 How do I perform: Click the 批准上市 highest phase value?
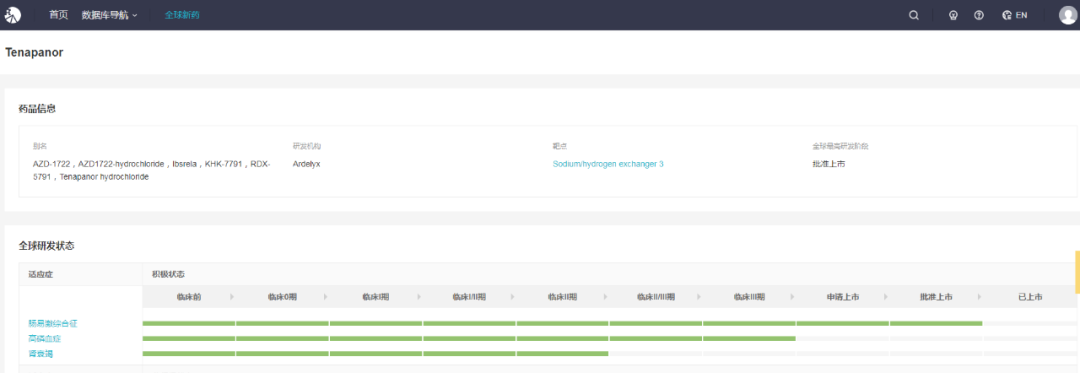click(x=829, y=164)
